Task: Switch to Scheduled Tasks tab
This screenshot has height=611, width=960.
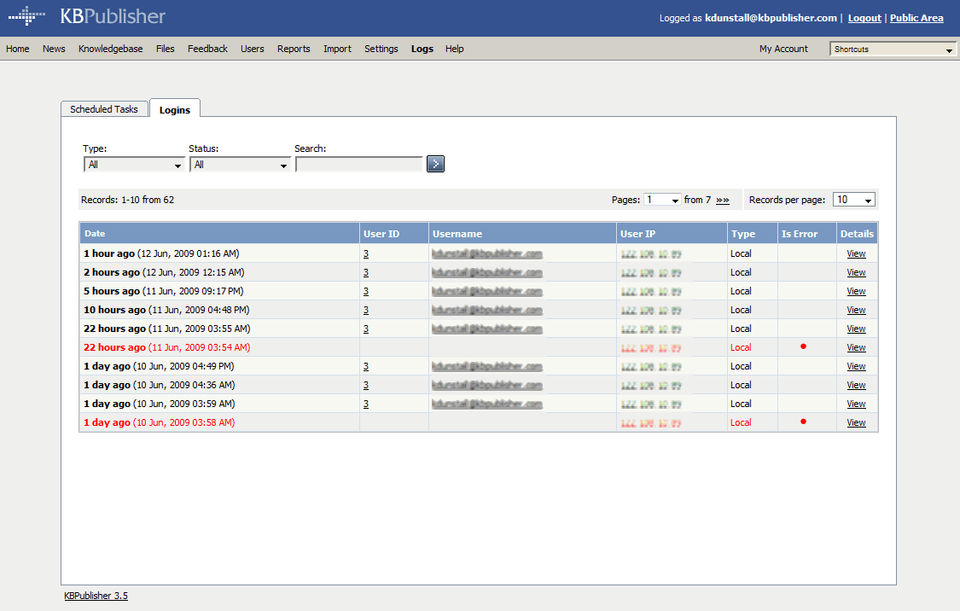Action: tap(104, 109)
